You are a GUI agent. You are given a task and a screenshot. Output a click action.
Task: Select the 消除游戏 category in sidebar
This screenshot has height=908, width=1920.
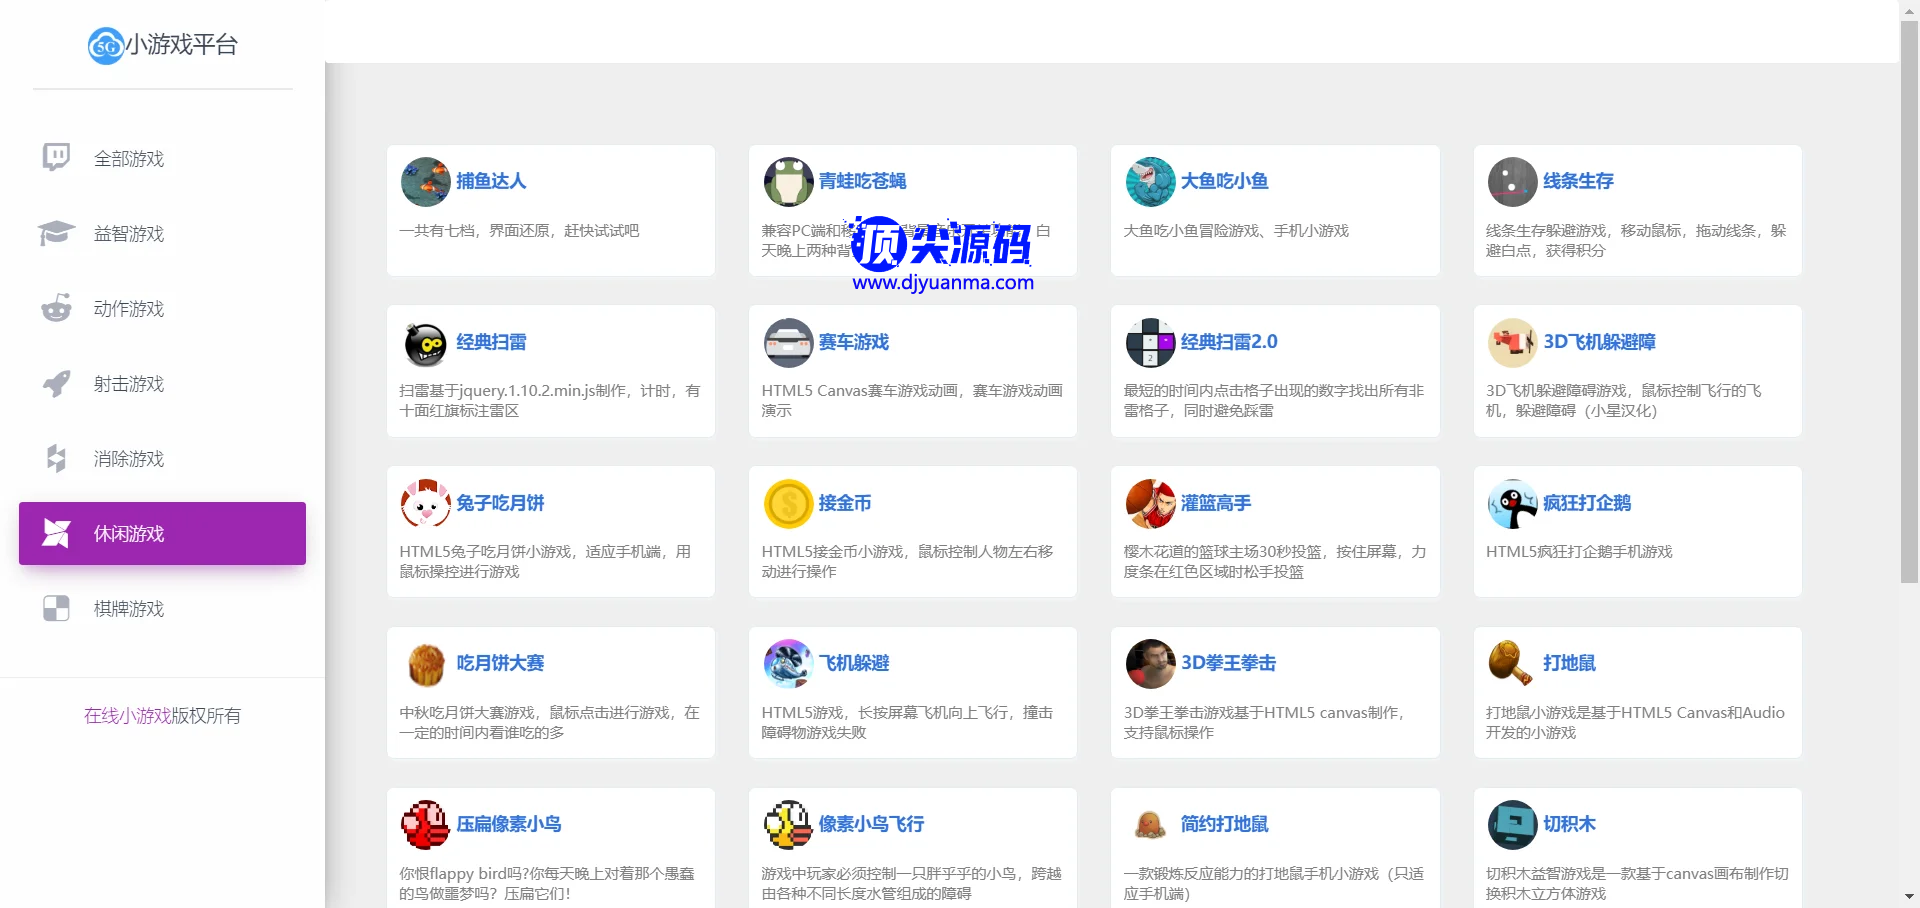pos(128,459)
